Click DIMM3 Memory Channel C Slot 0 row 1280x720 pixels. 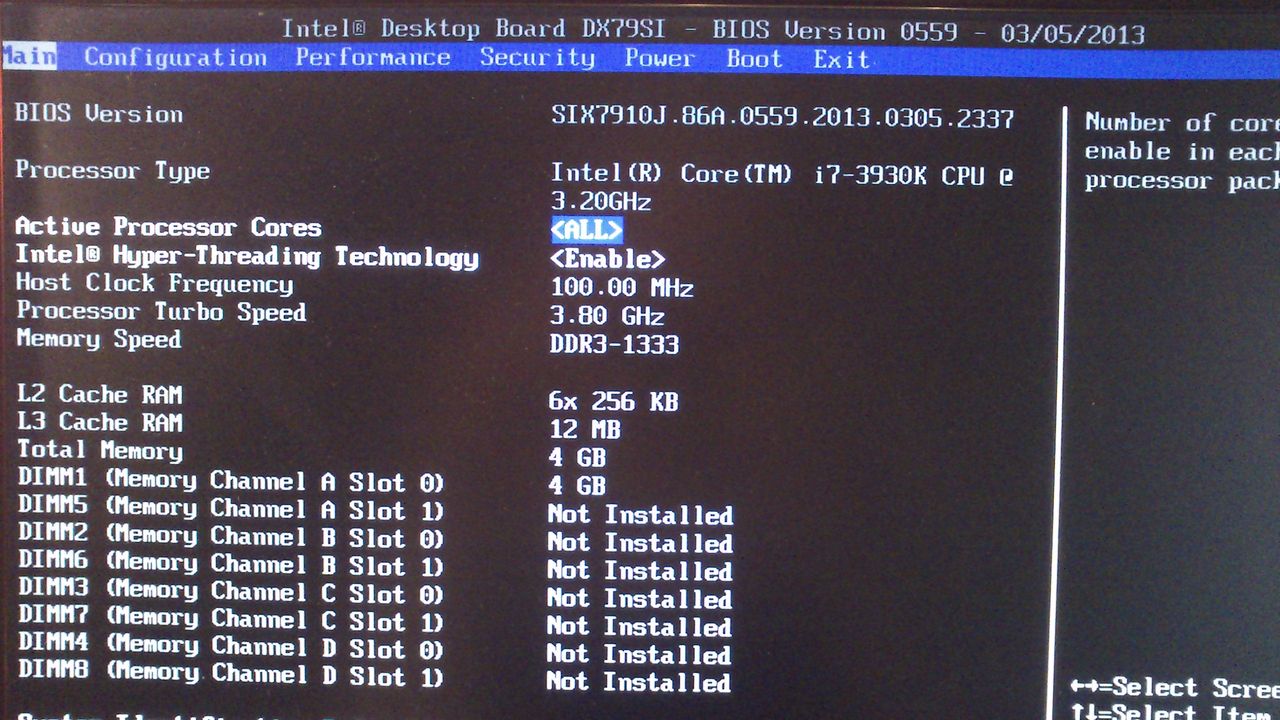(x=231, y=592)
